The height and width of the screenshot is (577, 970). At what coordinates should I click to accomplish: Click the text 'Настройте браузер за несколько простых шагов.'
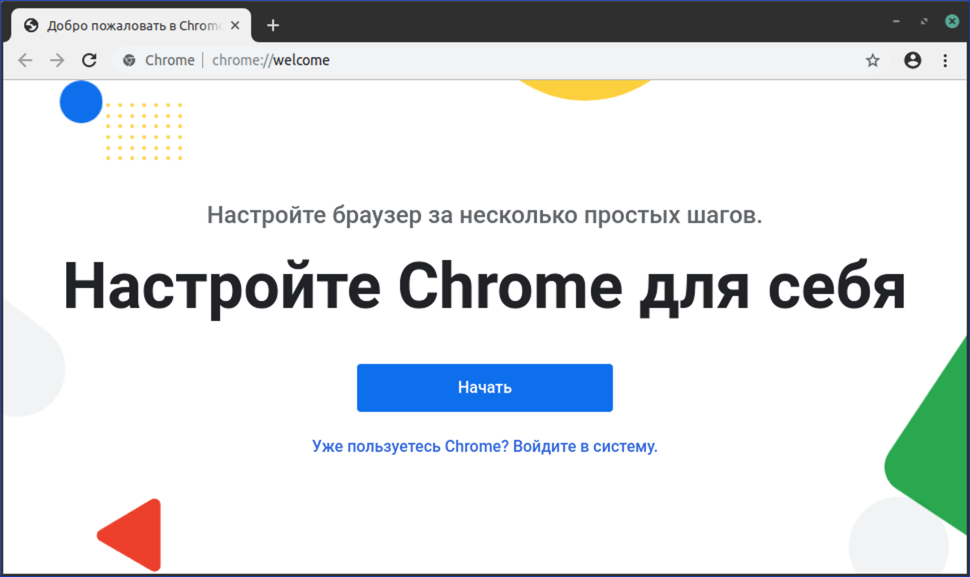484,215
